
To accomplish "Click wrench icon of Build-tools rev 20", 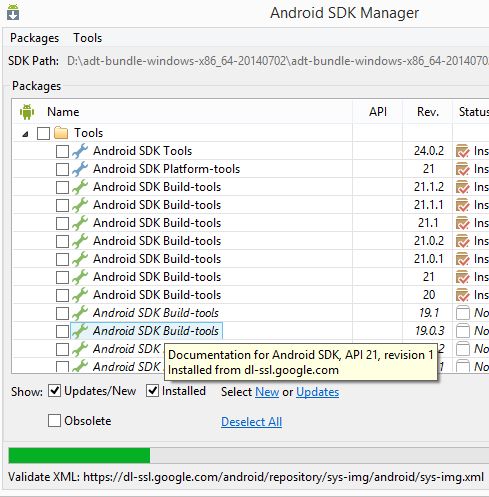I will click(80, 295).
